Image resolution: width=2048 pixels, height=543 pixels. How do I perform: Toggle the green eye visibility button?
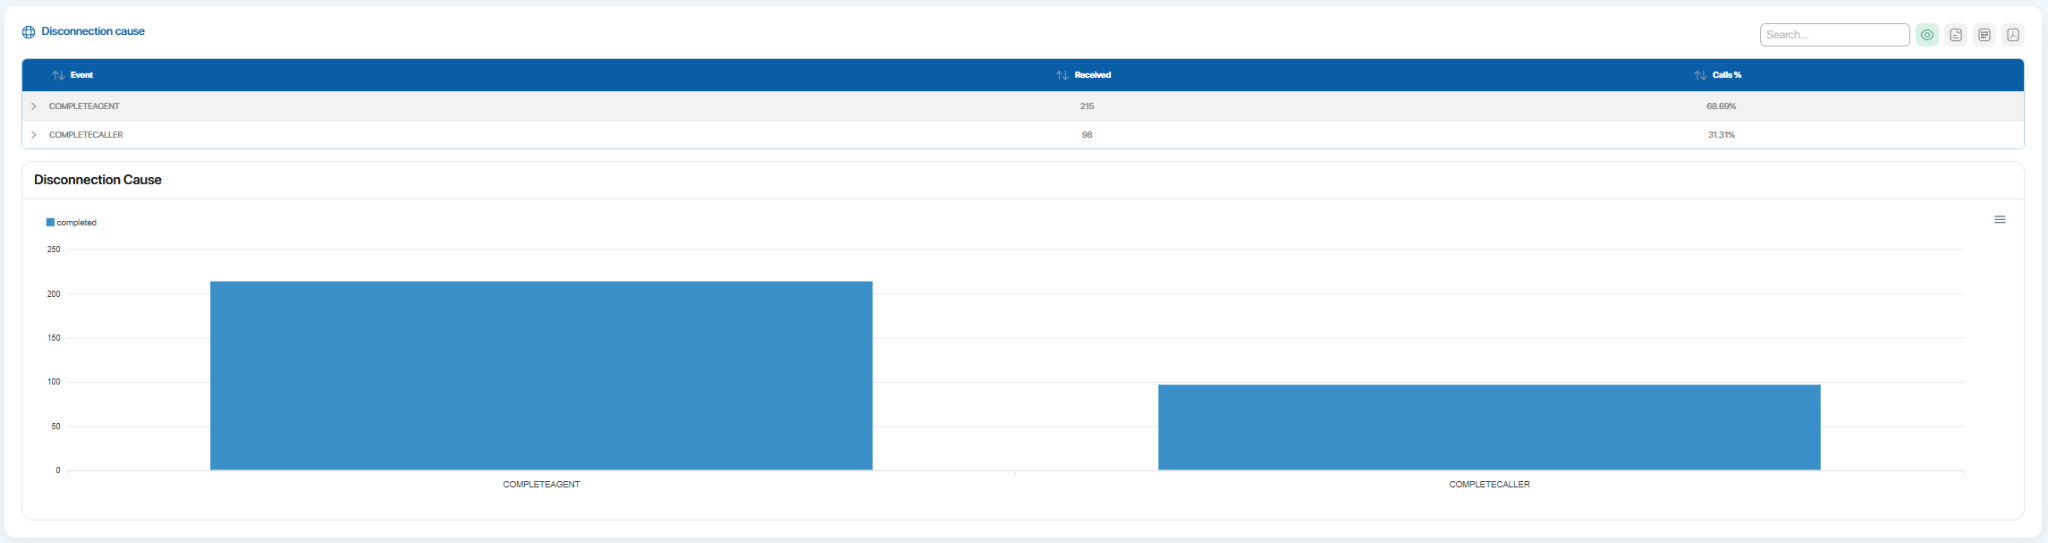pyautogui.click(x=1927, y=35)
